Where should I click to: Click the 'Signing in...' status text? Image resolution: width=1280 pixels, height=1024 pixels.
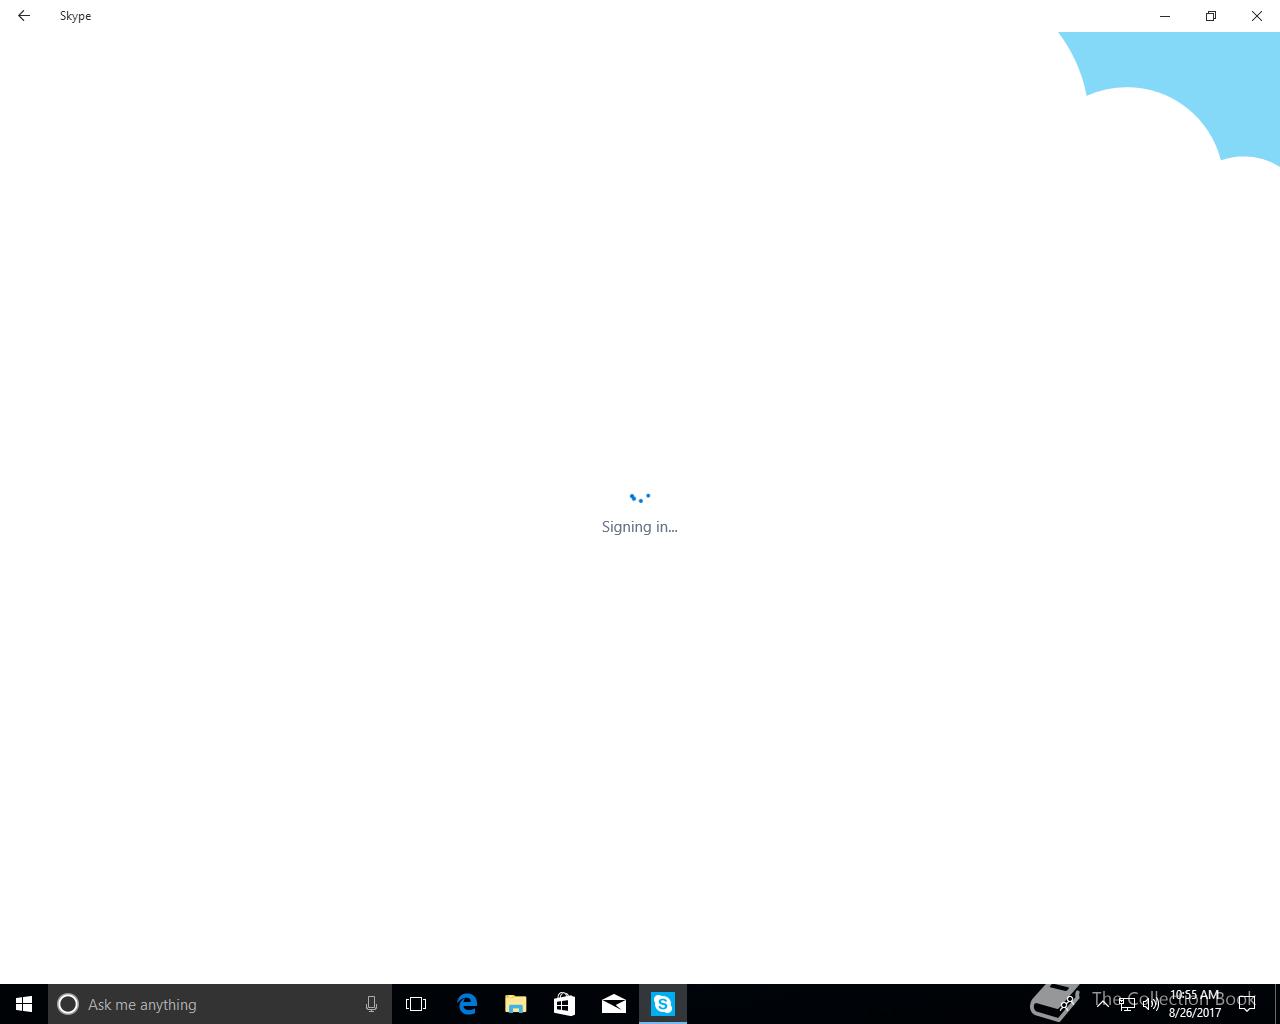click(640, 527)
